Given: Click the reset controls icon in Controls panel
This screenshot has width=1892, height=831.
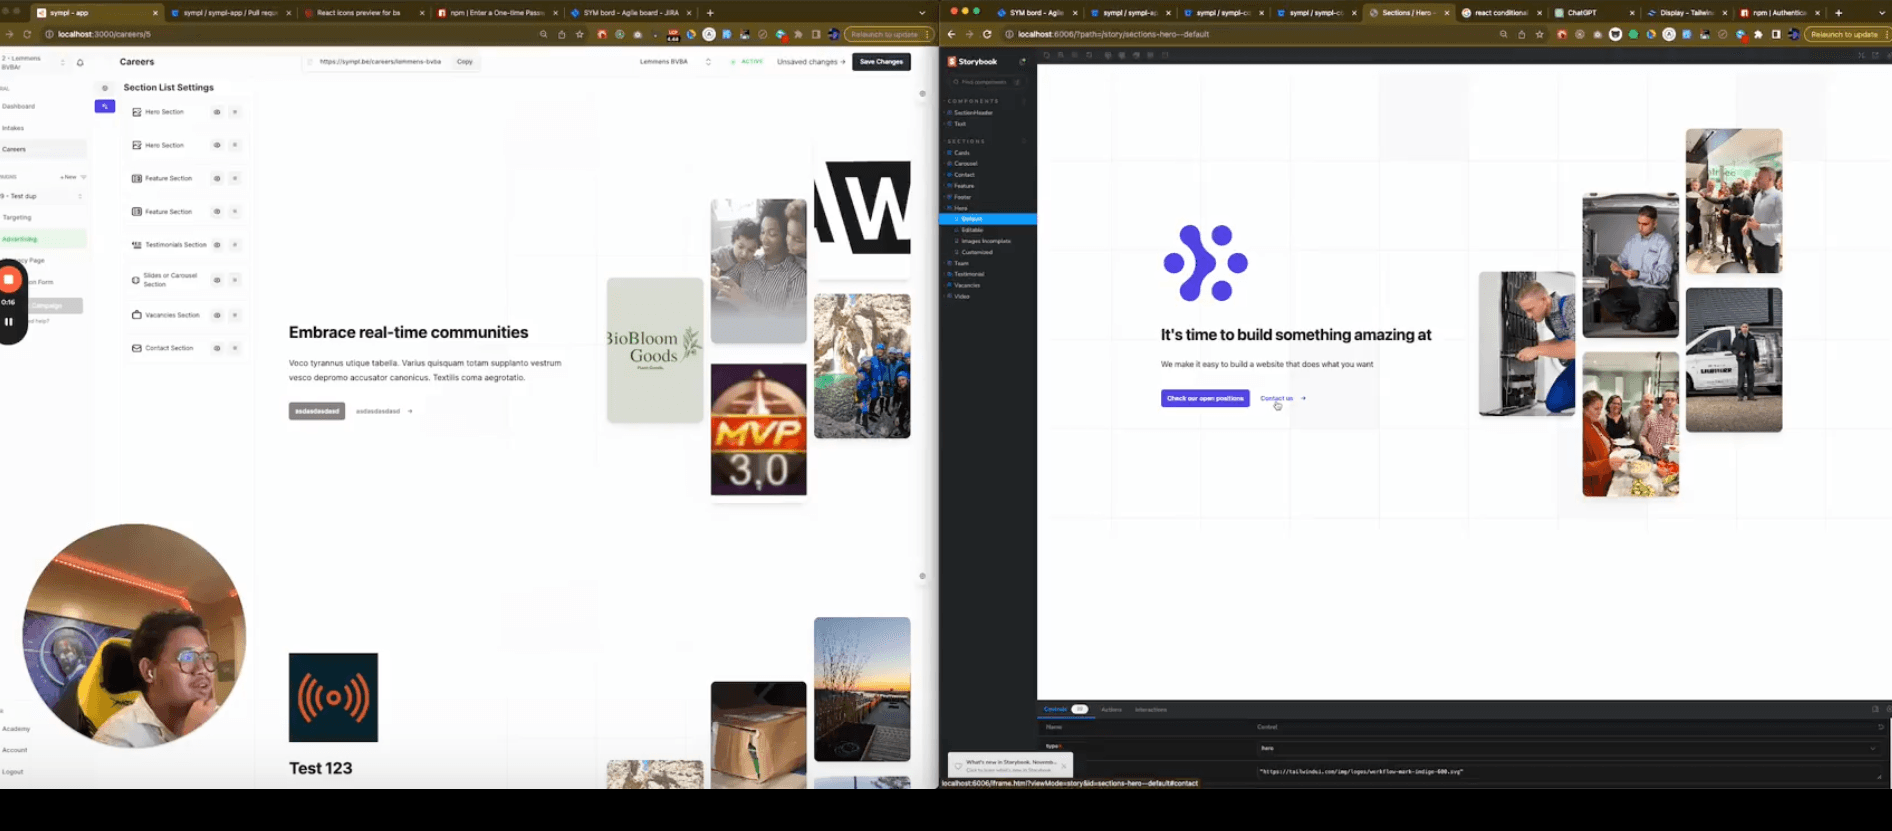Looking at the screenshot, I should click(x=1881, y=727).
